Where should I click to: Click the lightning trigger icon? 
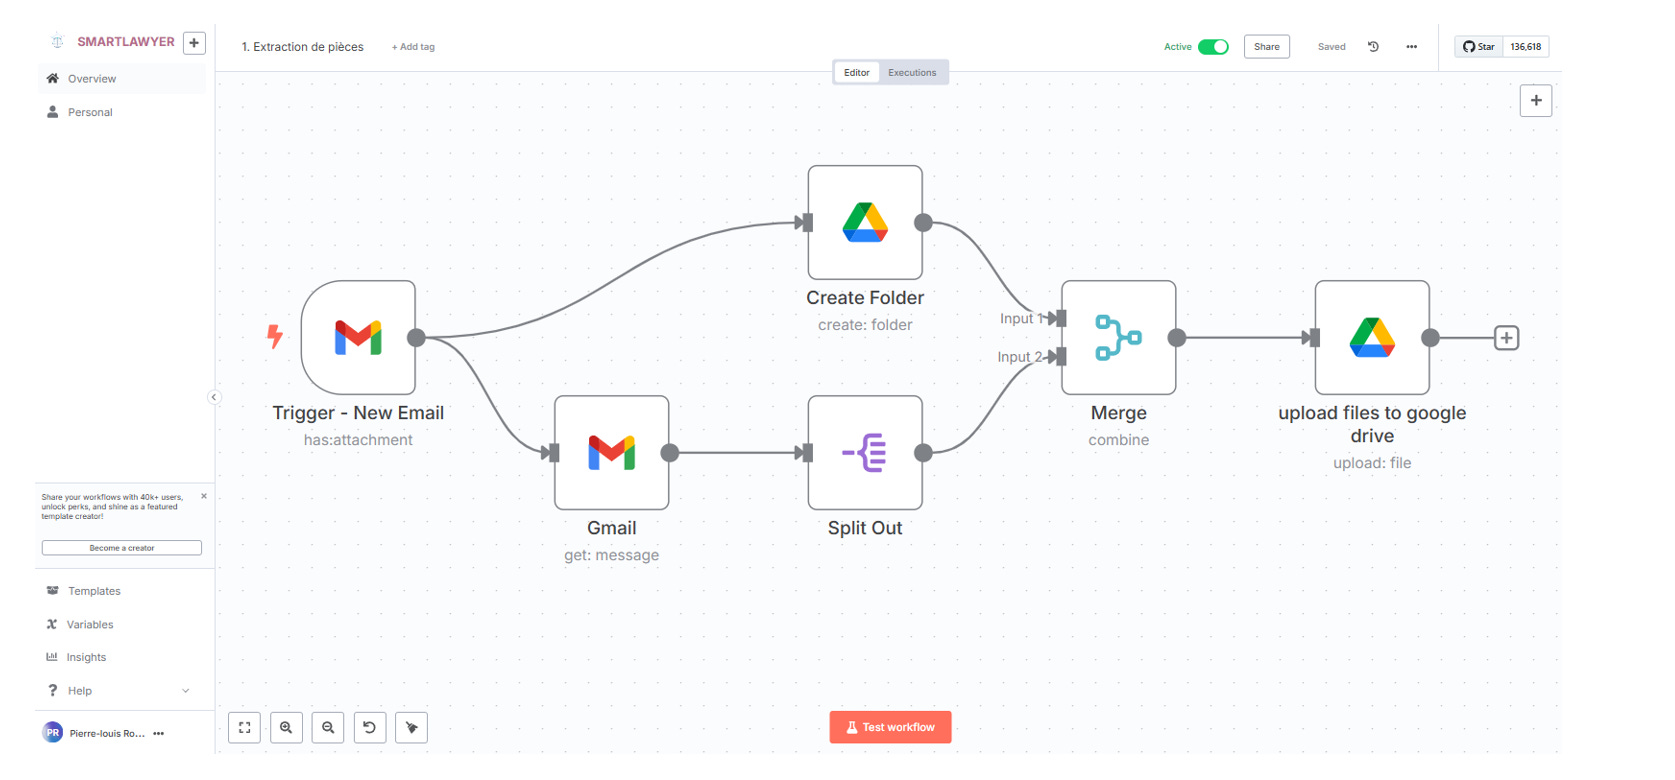(274, 336)
